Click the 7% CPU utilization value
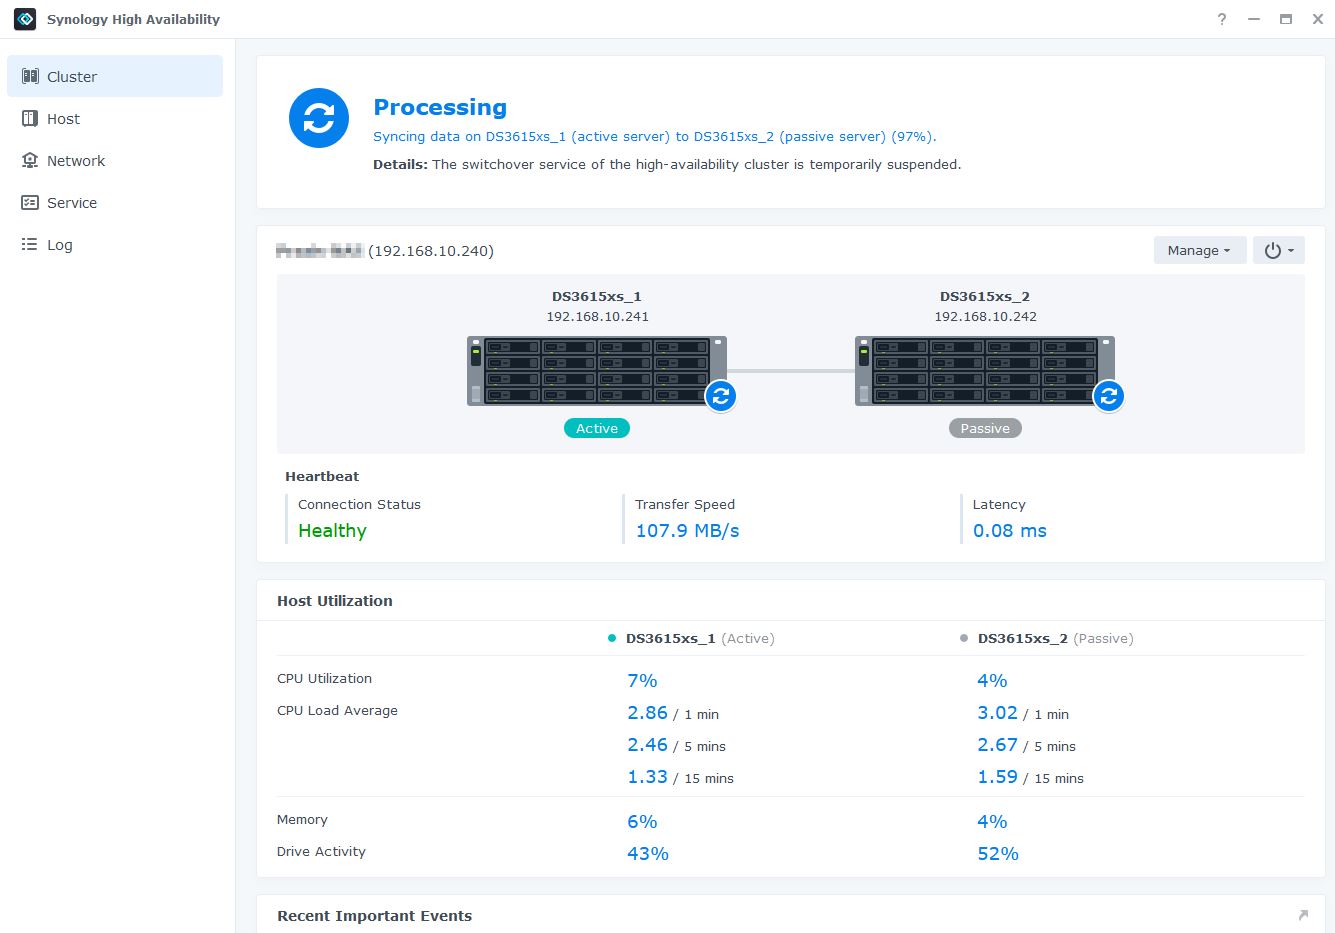 (642, 681)
